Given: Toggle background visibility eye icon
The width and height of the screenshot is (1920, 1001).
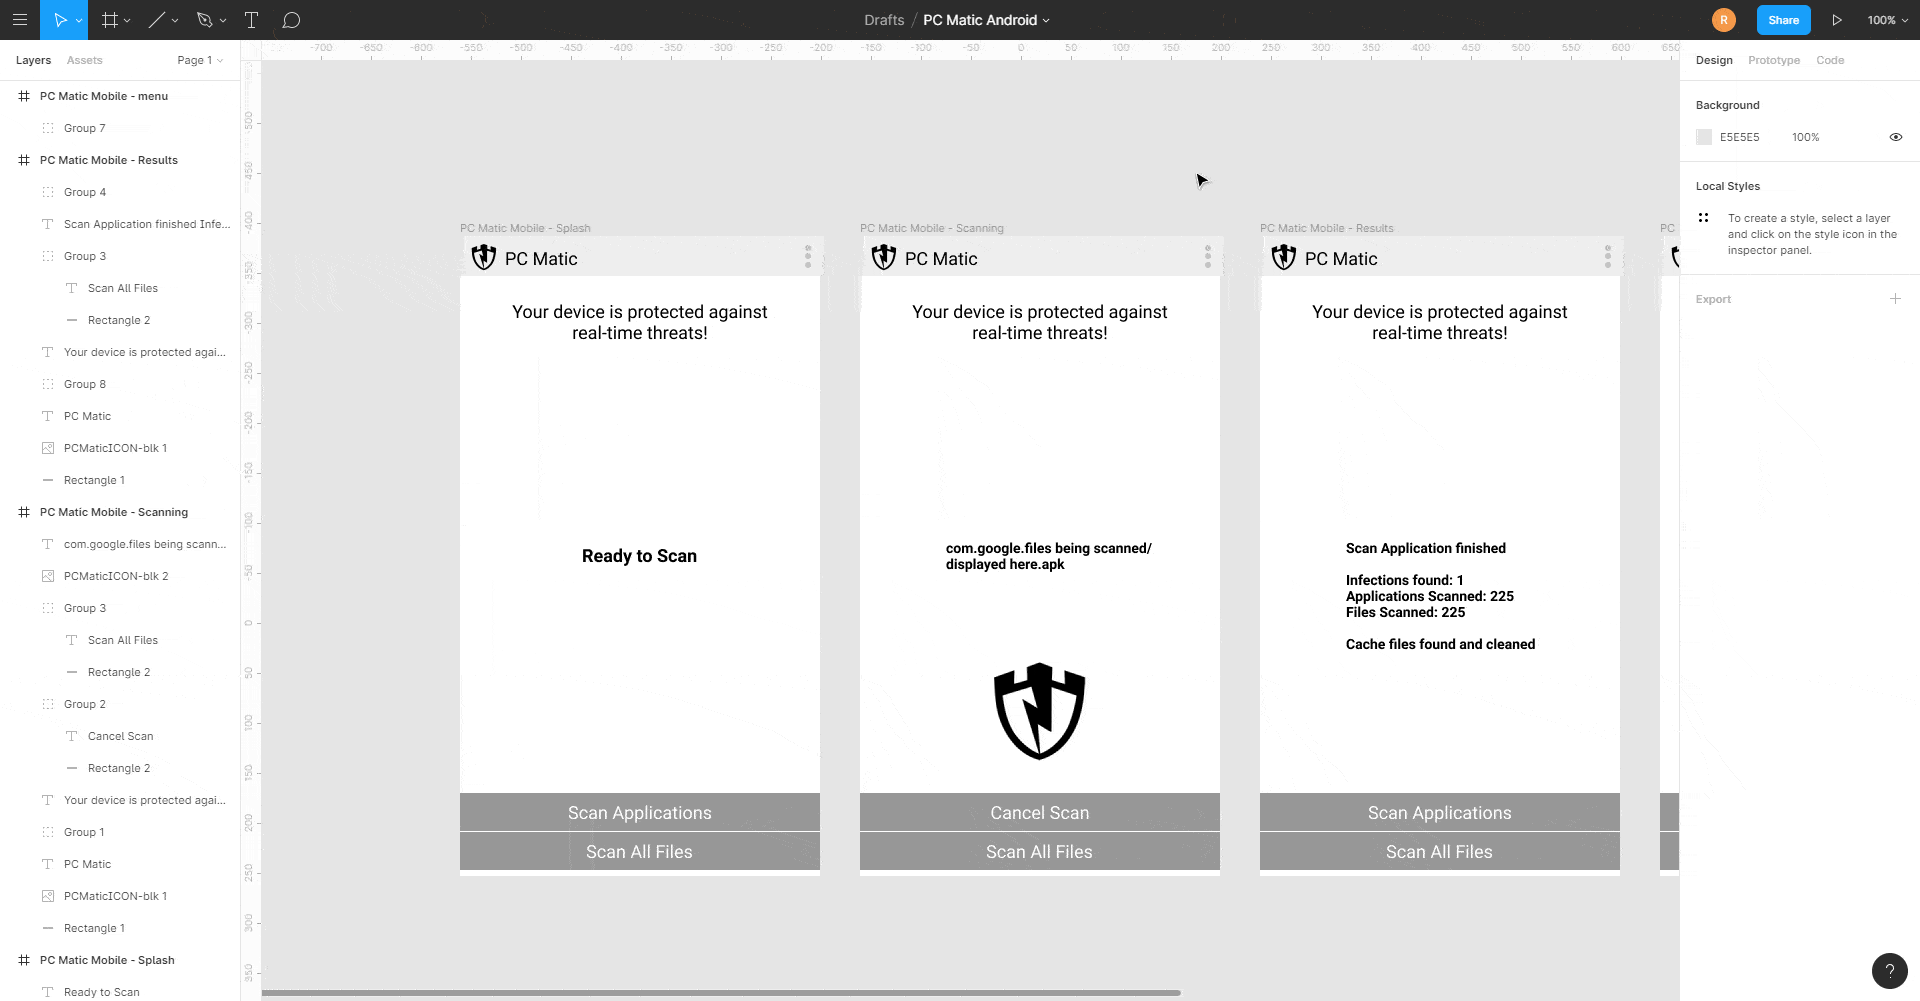Looking at the screenshot, I should tap(1895, 137).
